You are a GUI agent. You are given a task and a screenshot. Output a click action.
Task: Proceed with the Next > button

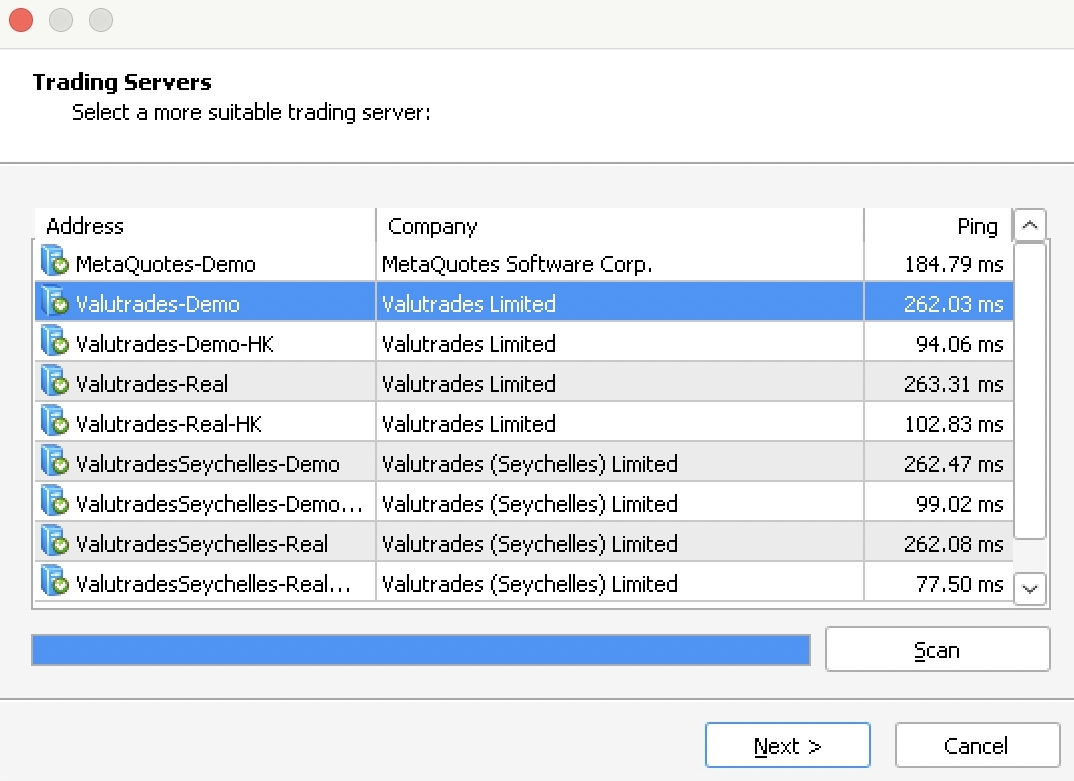787,746
